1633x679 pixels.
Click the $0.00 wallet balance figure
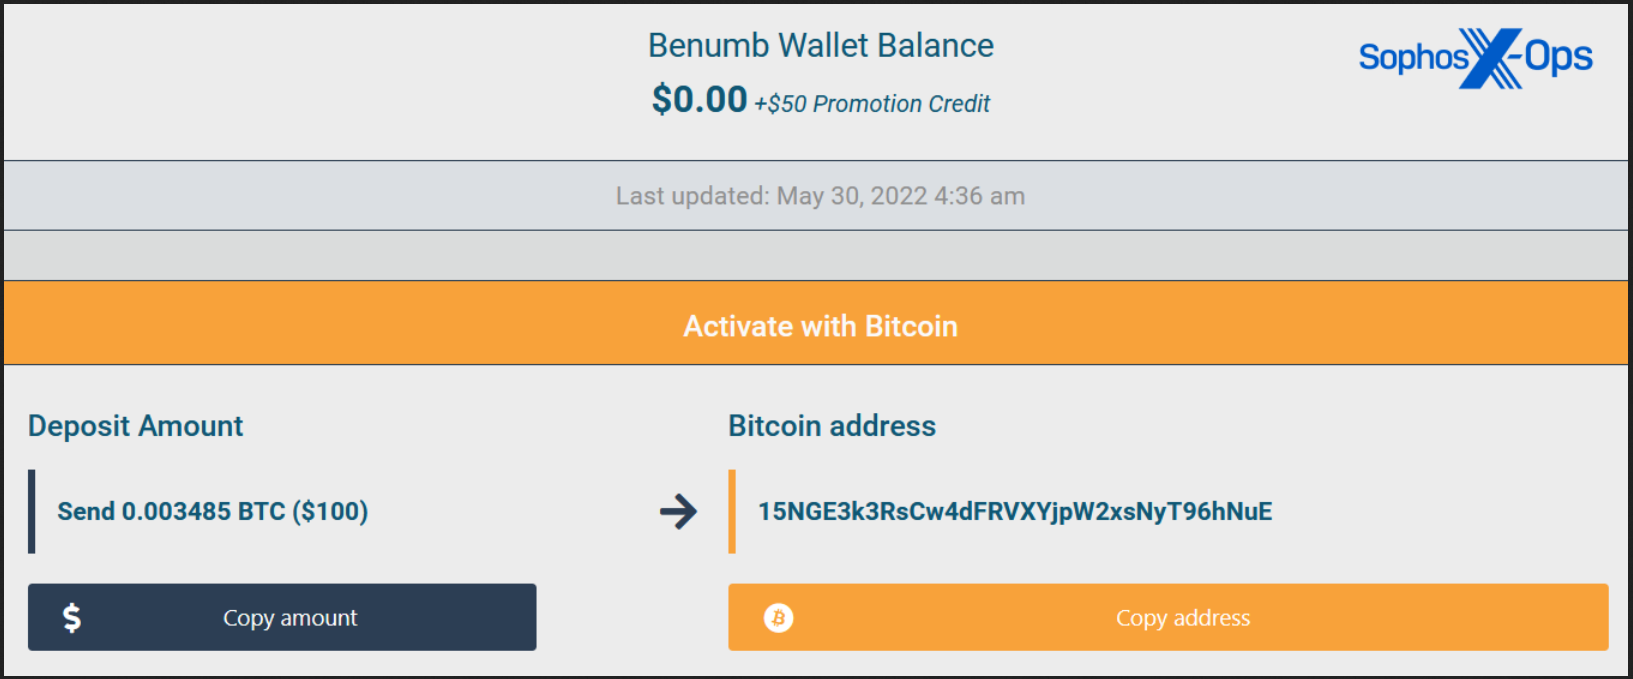[699, 100]
